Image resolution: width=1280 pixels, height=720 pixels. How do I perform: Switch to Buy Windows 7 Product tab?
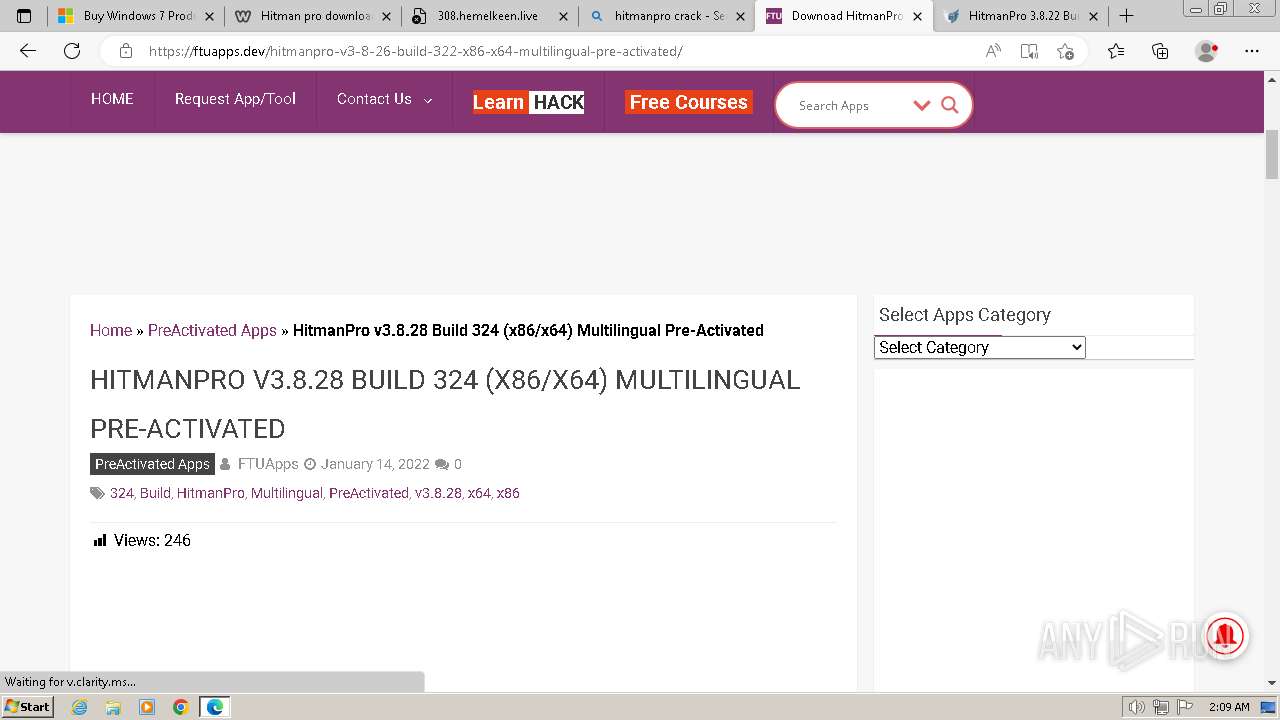point(136,16)
